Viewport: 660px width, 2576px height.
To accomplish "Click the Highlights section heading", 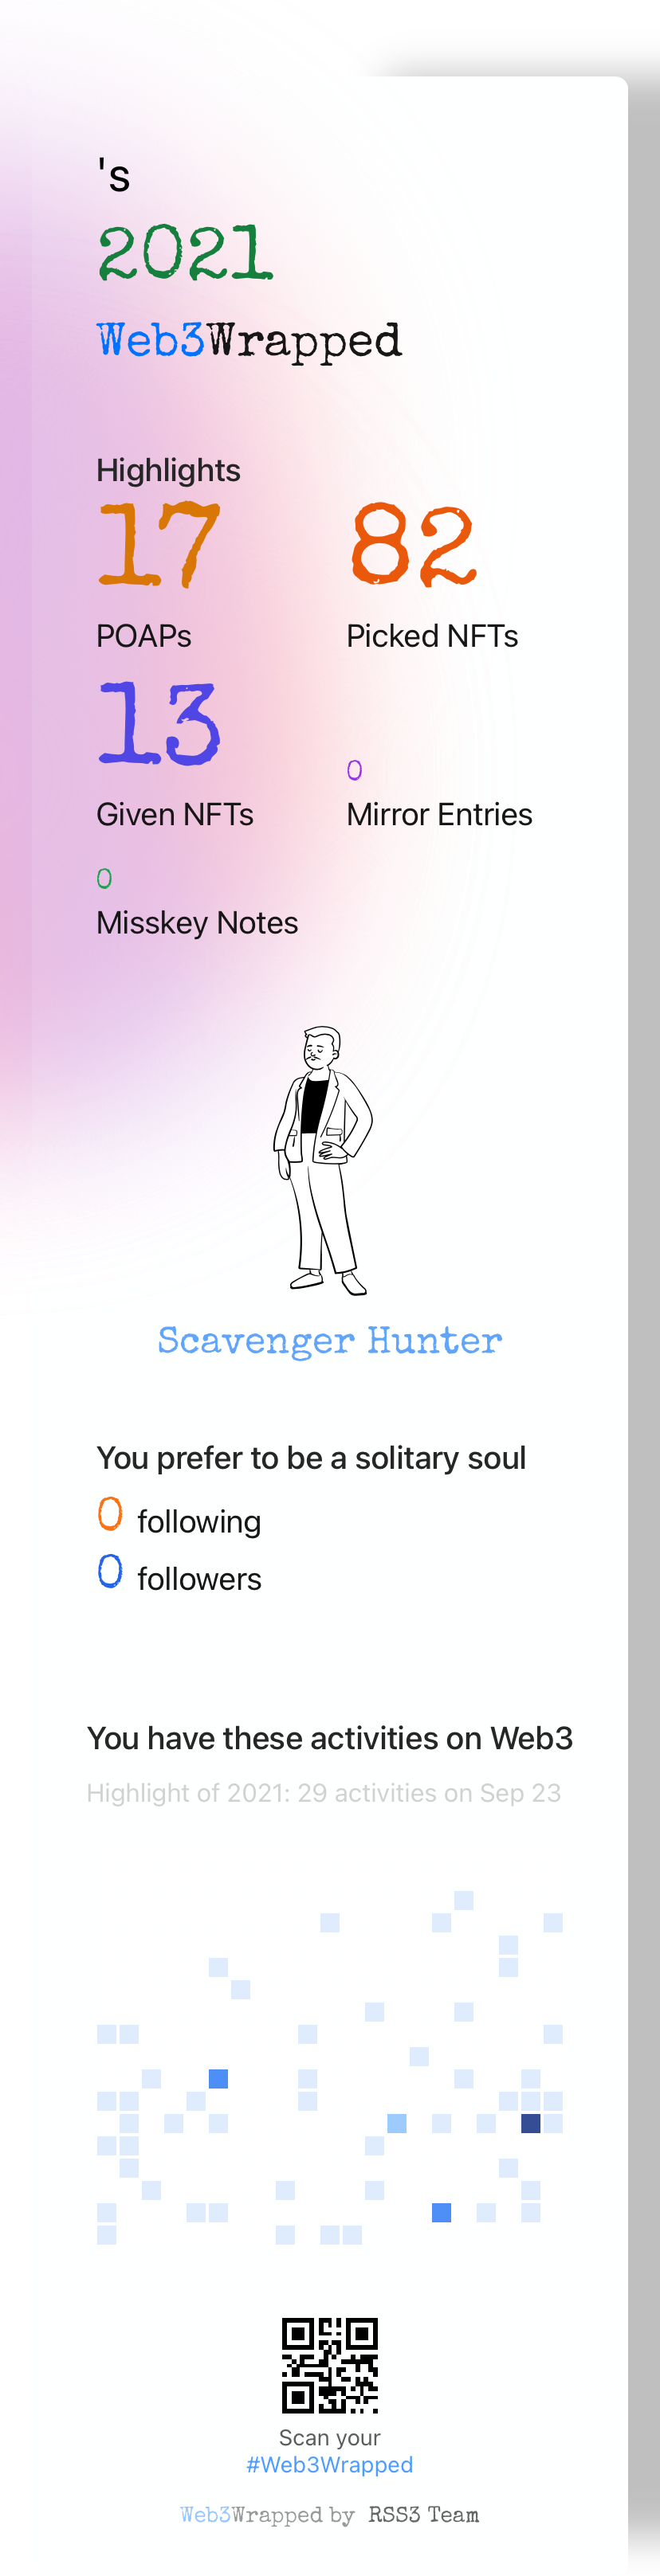I will [x=168, y=470].
